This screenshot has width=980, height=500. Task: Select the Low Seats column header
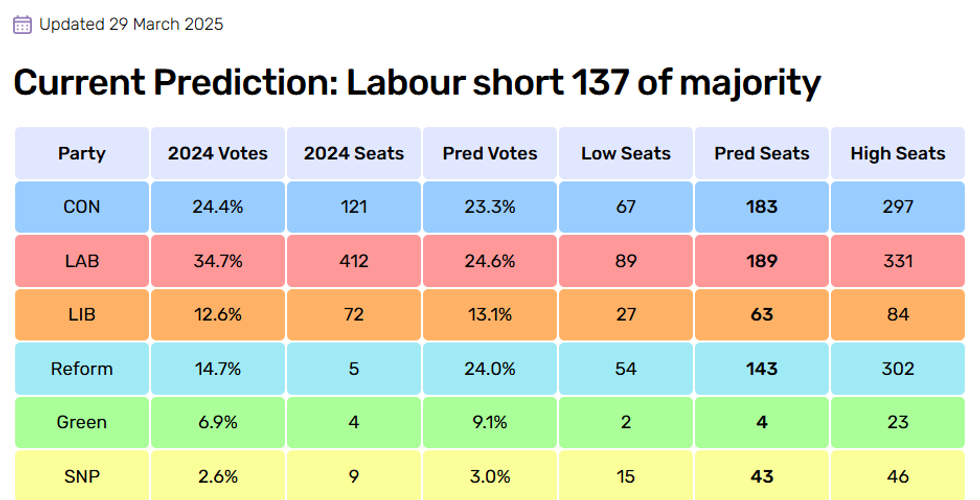(626, 154)
